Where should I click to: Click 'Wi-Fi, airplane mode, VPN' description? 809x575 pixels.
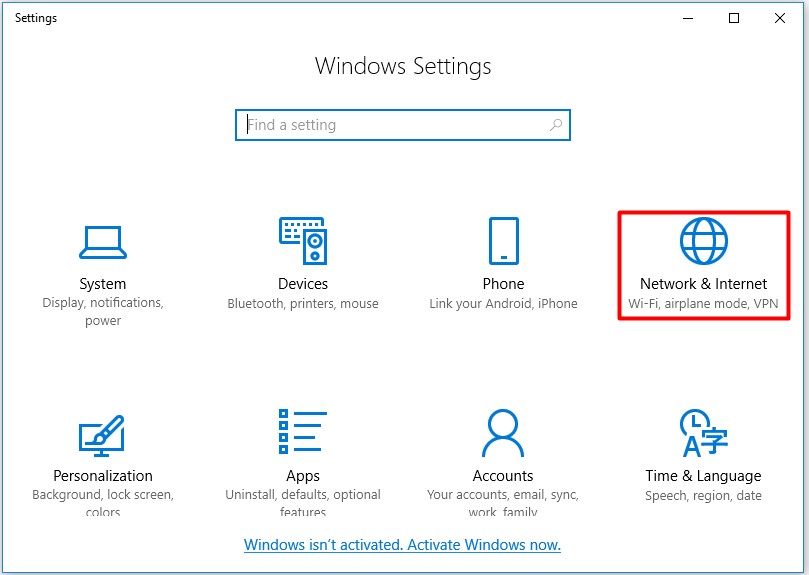coord(703,304)
